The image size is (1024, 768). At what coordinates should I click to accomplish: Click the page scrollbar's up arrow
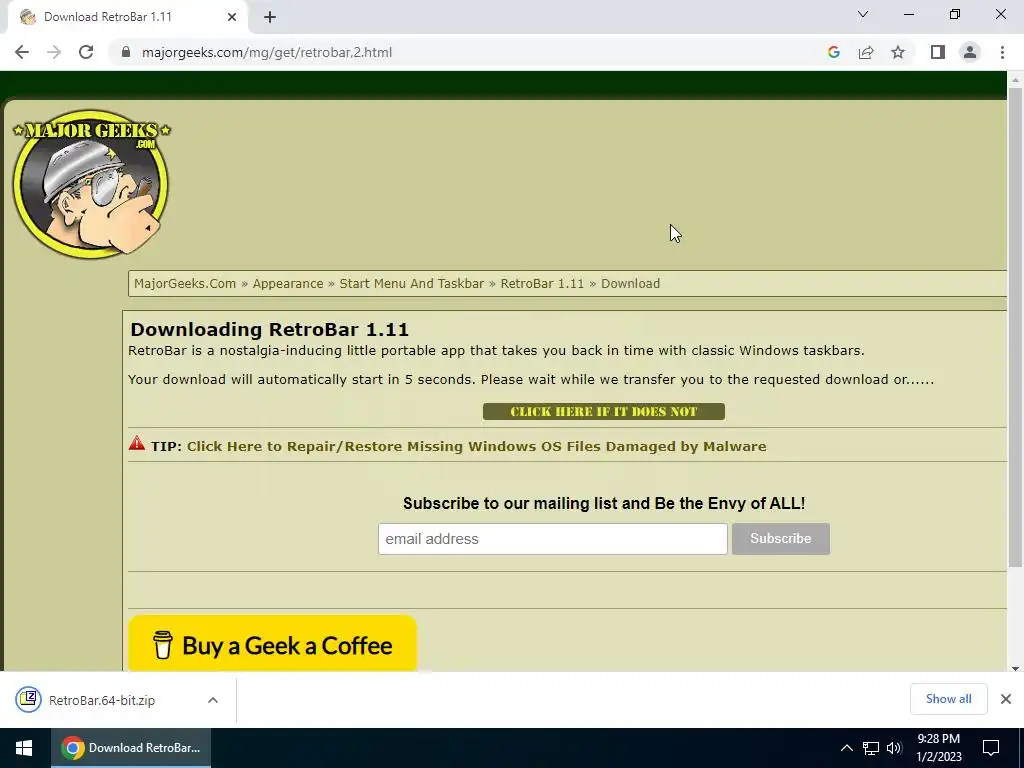point(1015,80)
